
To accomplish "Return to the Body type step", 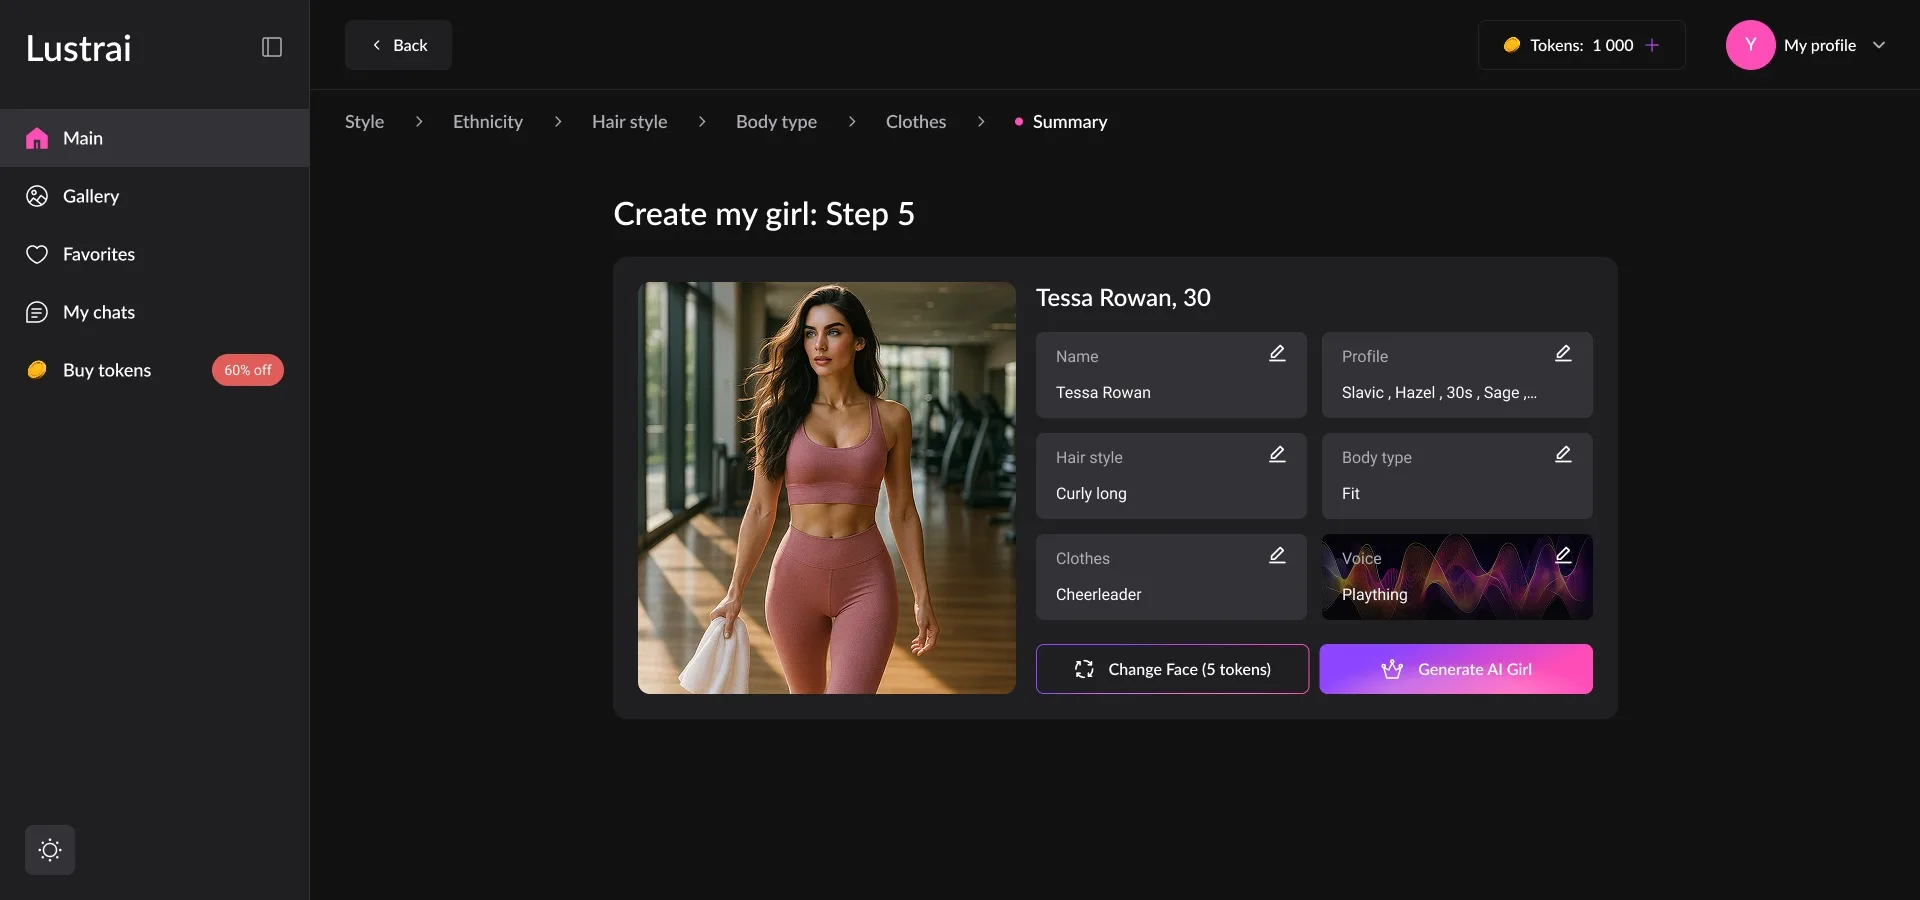I will point(776,122).
